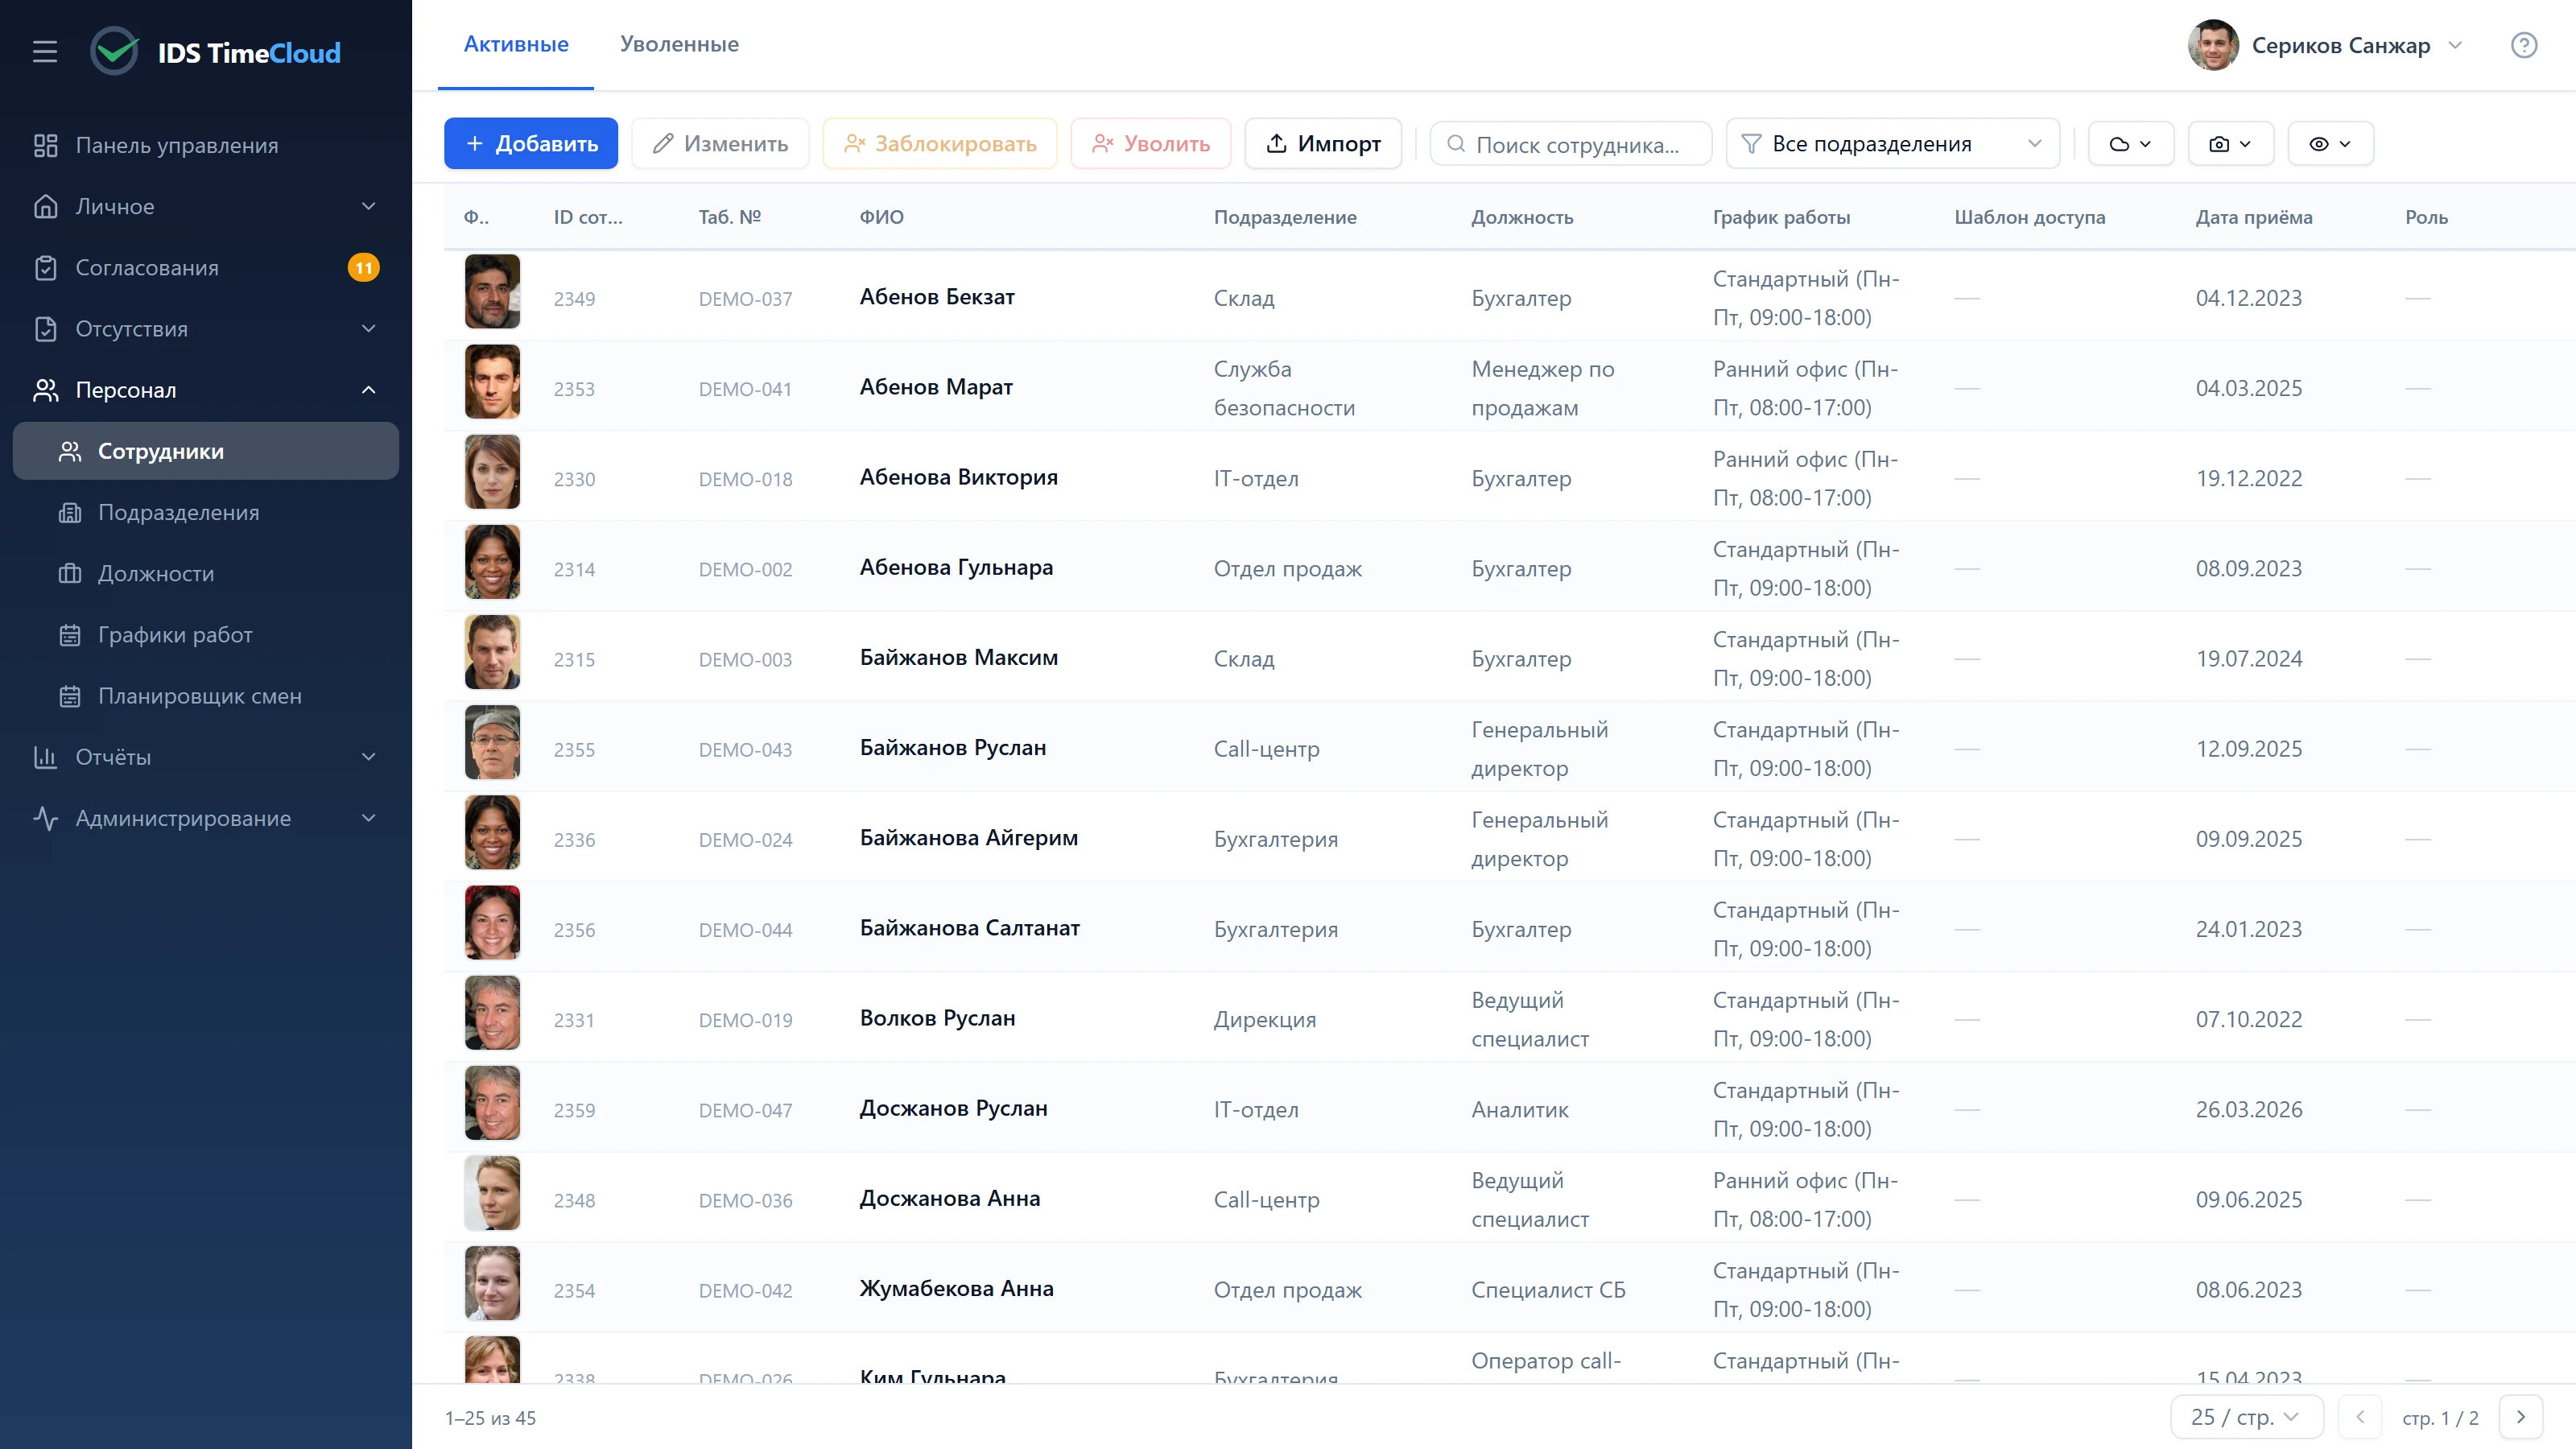This screenshot has height=1449, width=2576.
Task: Click the Уволить button
Action: coord(1151,144)
